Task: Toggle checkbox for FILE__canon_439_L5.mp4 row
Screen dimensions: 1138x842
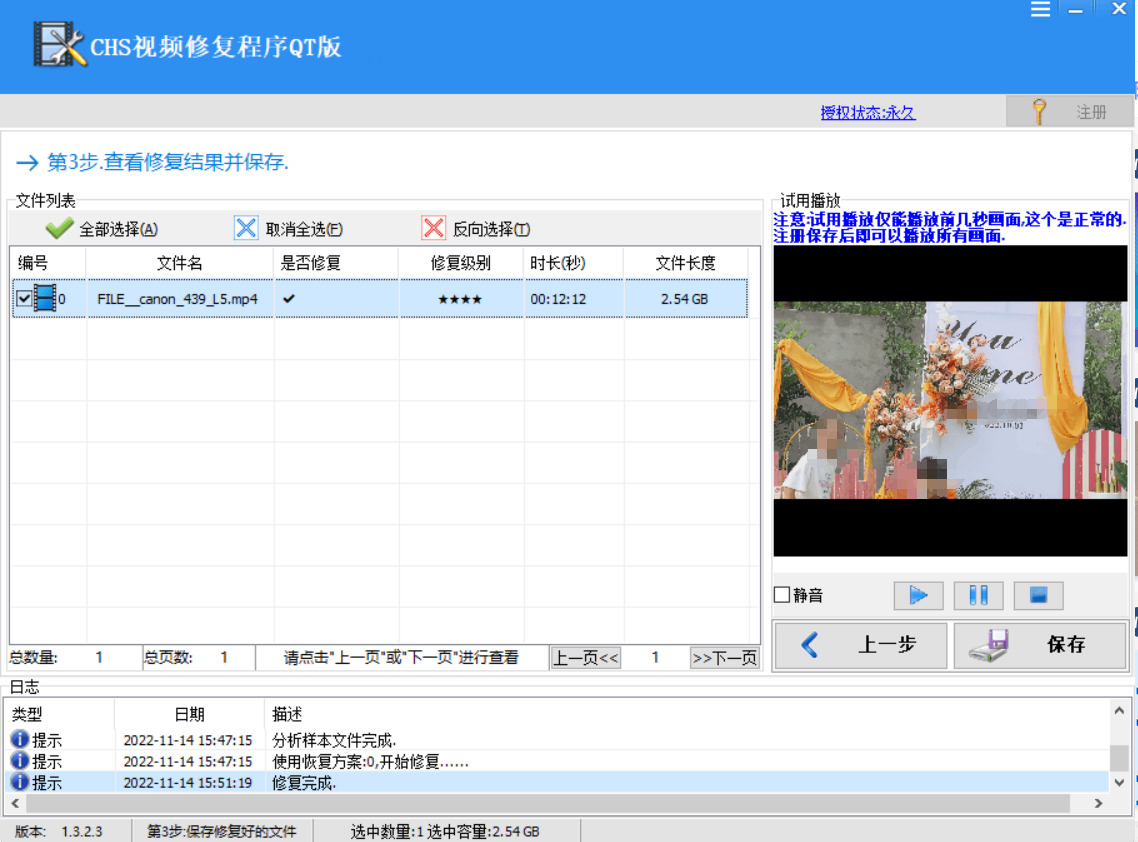Action: click(x=24, y=298)
